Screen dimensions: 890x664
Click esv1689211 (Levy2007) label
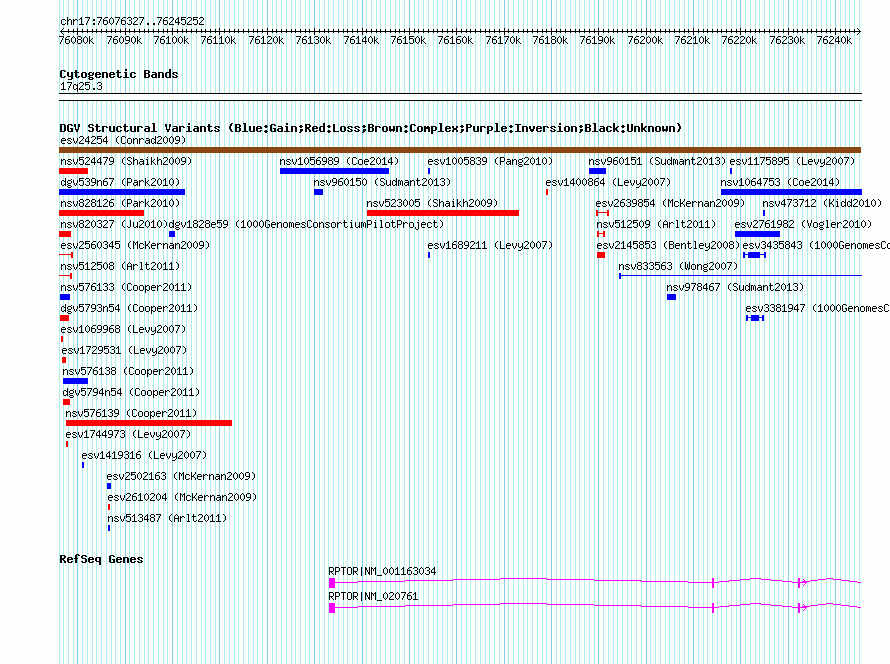[x=490, y=245]
